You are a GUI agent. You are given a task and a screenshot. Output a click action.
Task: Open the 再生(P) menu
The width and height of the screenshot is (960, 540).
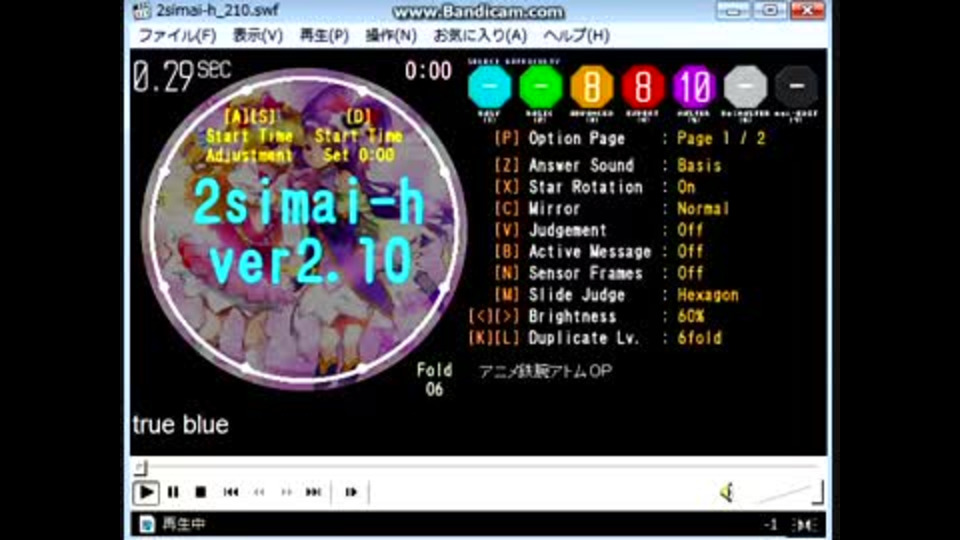coord(324,36)
